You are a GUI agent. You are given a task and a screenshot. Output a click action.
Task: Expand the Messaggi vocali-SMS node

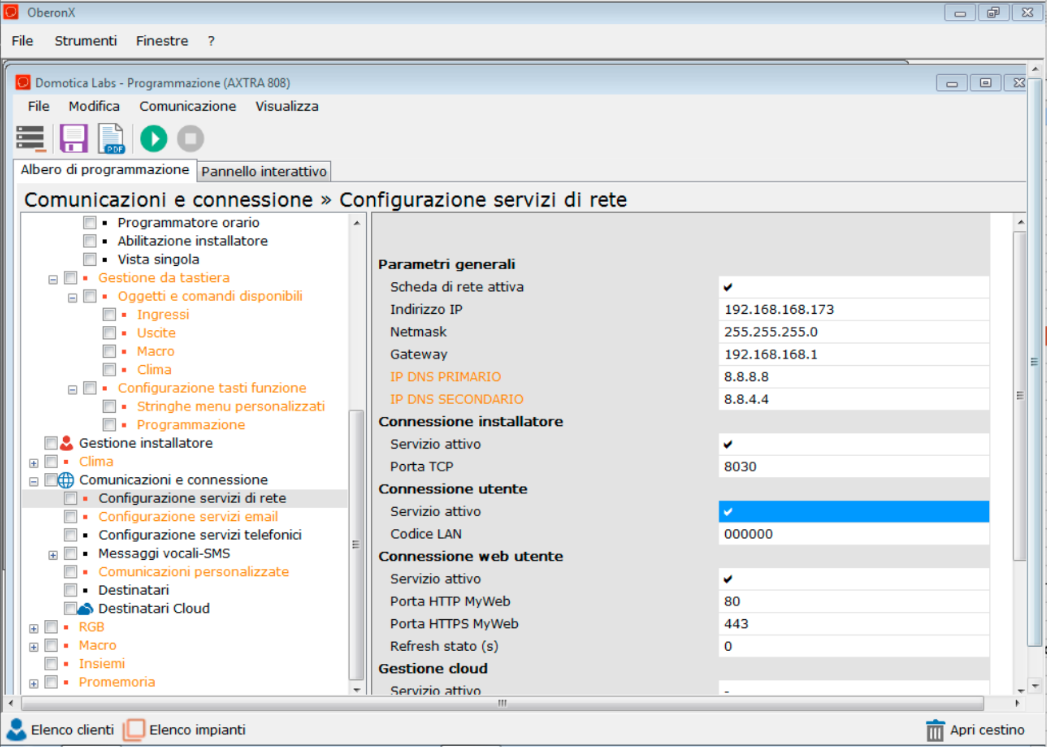coord(53,555)
